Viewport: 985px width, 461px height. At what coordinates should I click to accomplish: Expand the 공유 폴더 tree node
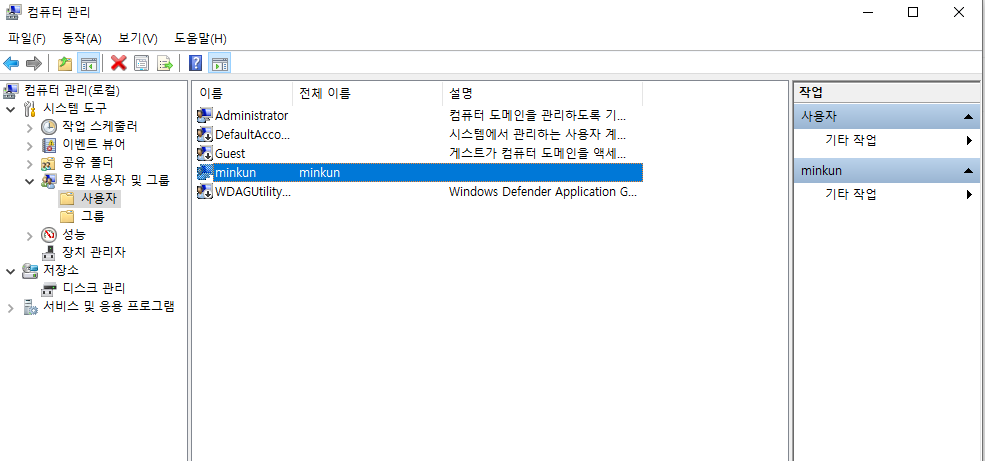tap(30, 164)
